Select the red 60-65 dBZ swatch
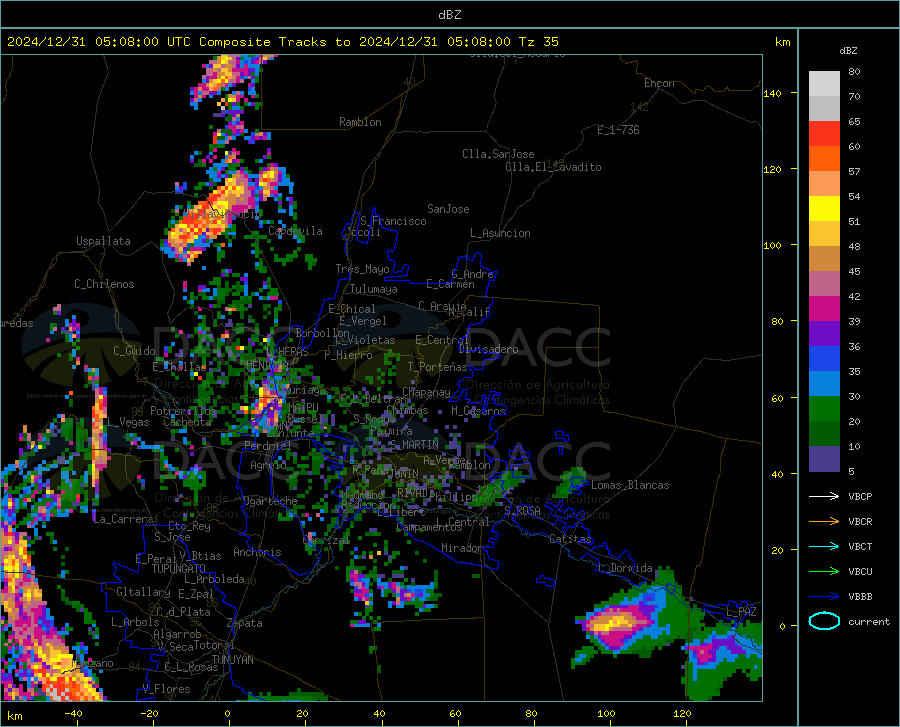The width and height of the screenshot is (900, 727). pyautogui.click(x=824, y=134)
